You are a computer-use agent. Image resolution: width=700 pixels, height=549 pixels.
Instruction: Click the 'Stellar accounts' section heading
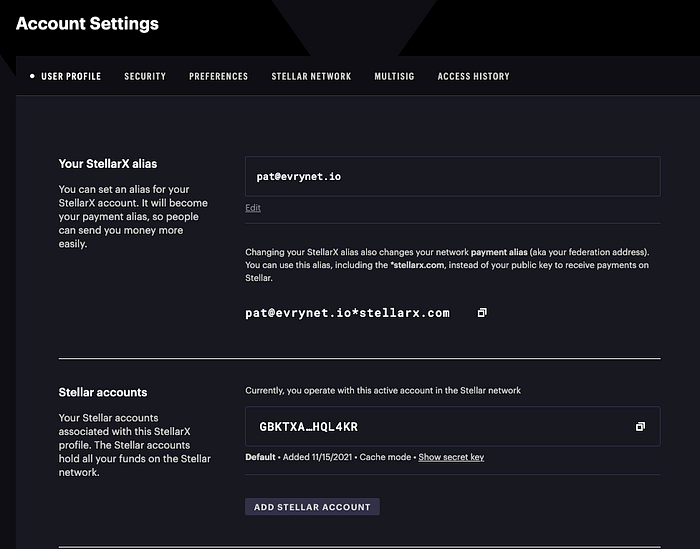[103, 393]
